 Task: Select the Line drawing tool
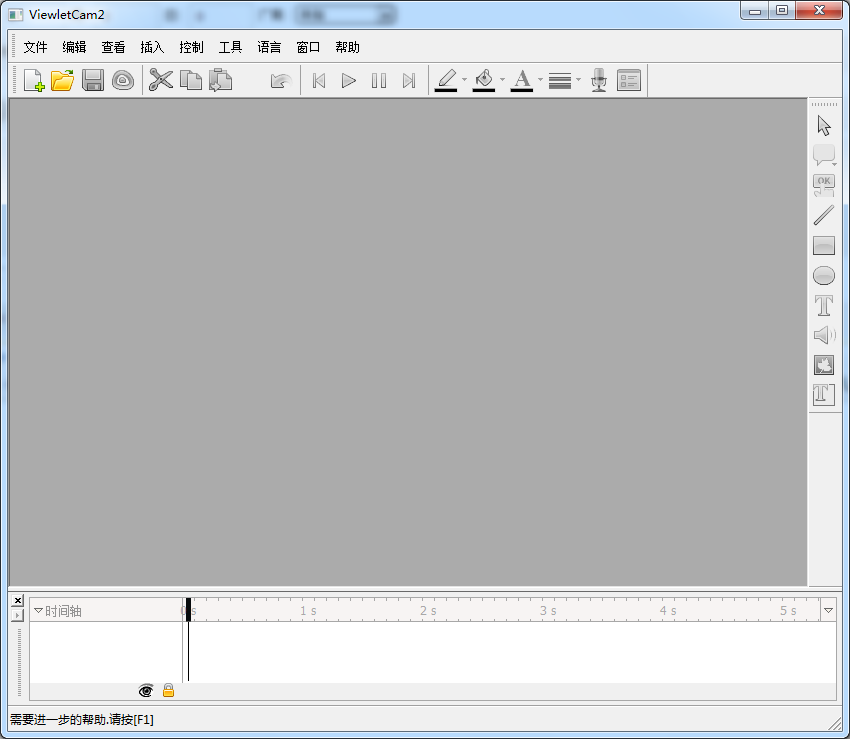tap(824, 215)
